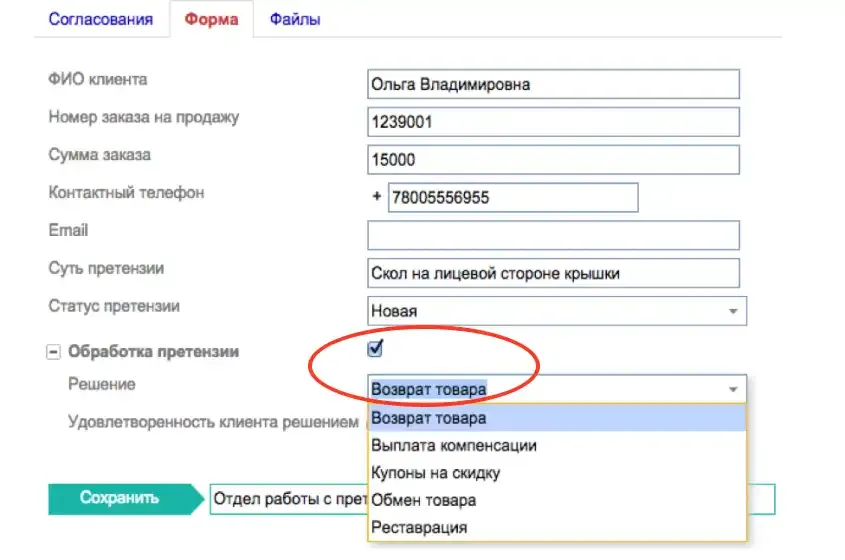Click the plus sign before phone number

tap(377, 197)
